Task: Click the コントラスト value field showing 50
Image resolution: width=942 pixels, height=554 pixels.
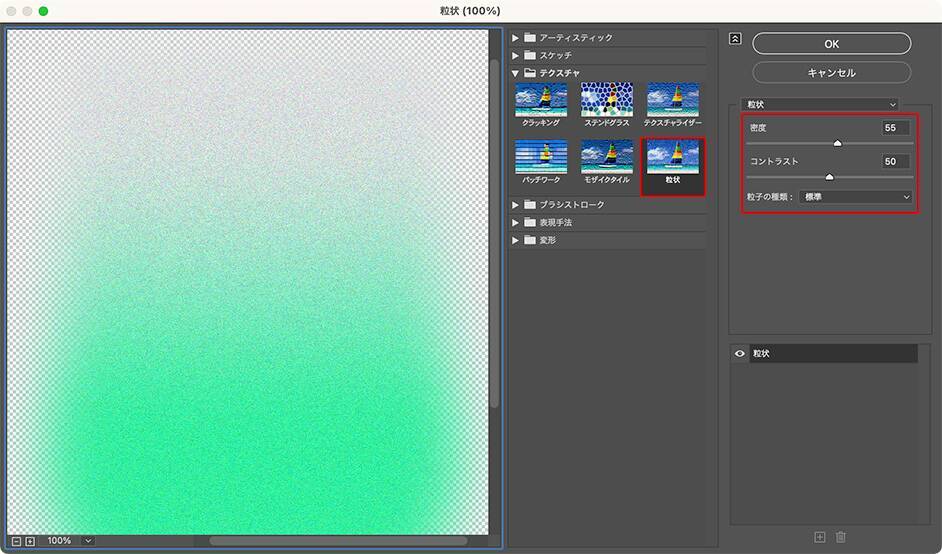Action: tap(896, 161)
